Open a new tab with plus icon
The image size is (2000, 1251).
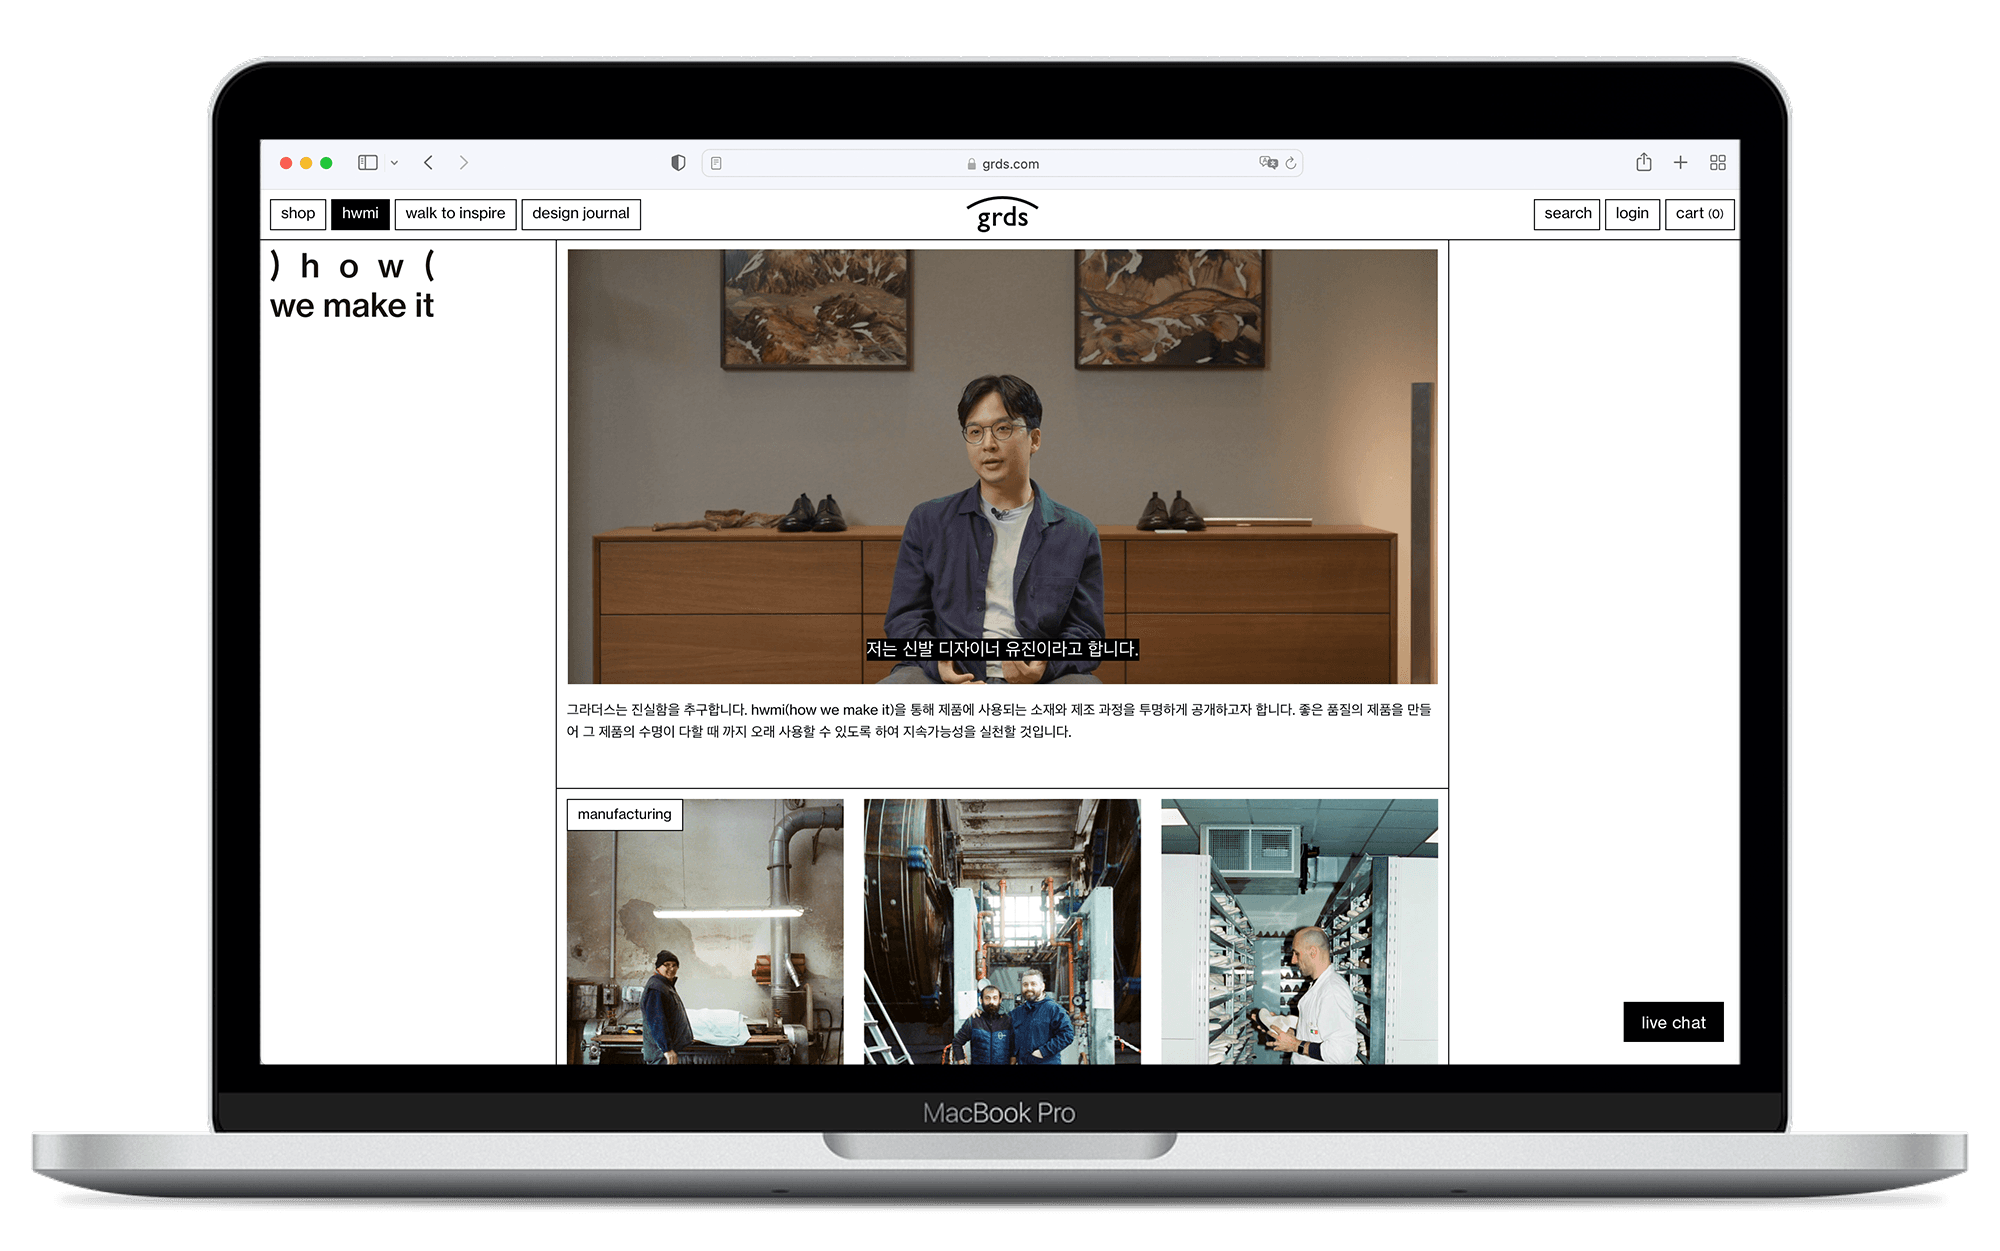1680,163
